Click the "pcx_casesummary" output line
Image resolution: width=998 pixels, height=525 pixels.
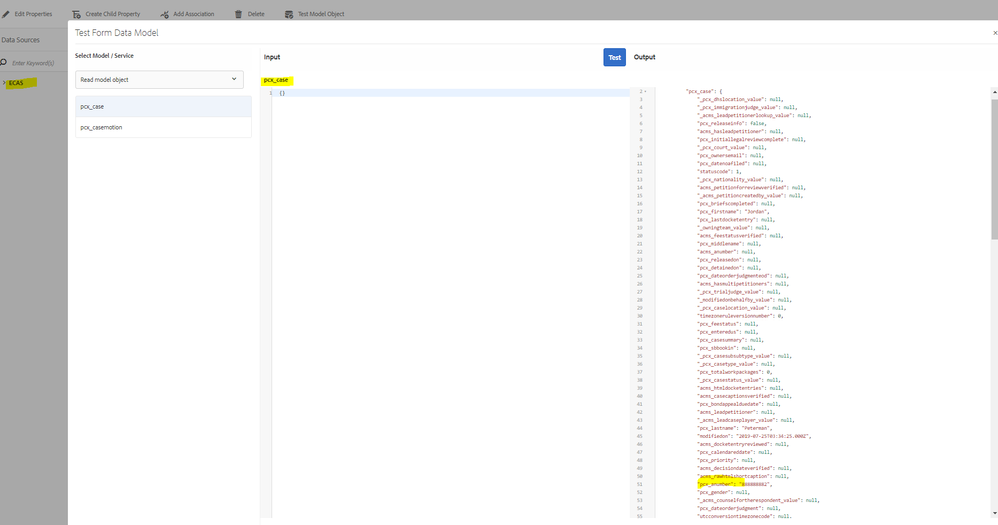coord(732,340)
